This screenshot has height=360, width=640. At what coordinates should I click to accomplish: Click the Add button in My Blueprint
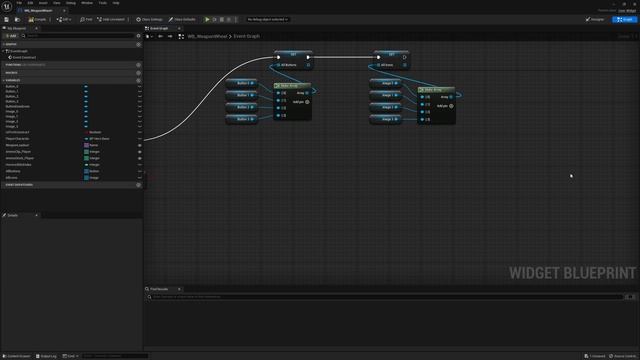tap(11, 36)
